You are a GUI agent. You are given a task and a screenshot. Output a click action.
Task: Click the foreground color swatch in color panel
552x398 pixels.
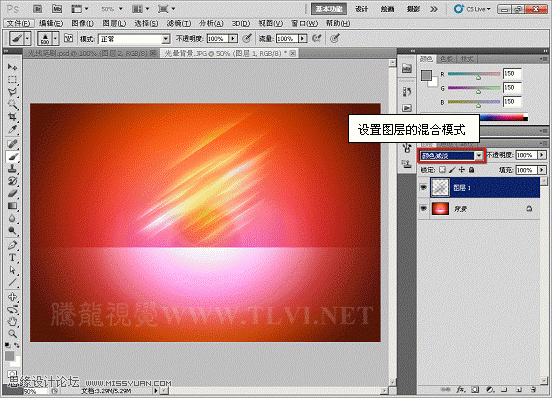[x=426, y=75]
